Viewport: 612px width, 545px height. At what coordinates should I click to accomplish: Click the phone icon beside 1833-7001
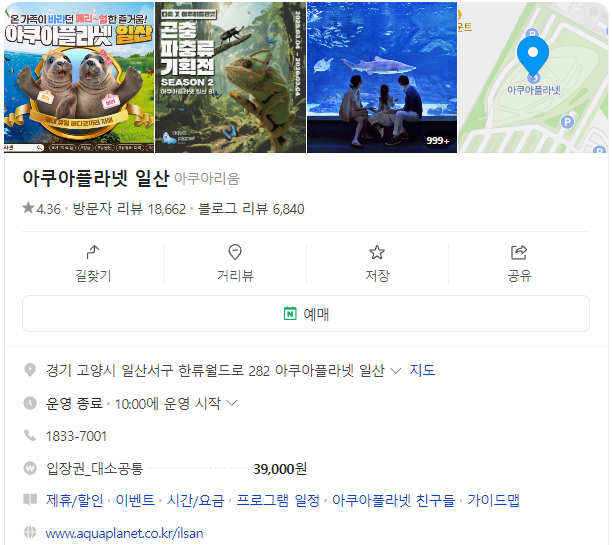30,435
